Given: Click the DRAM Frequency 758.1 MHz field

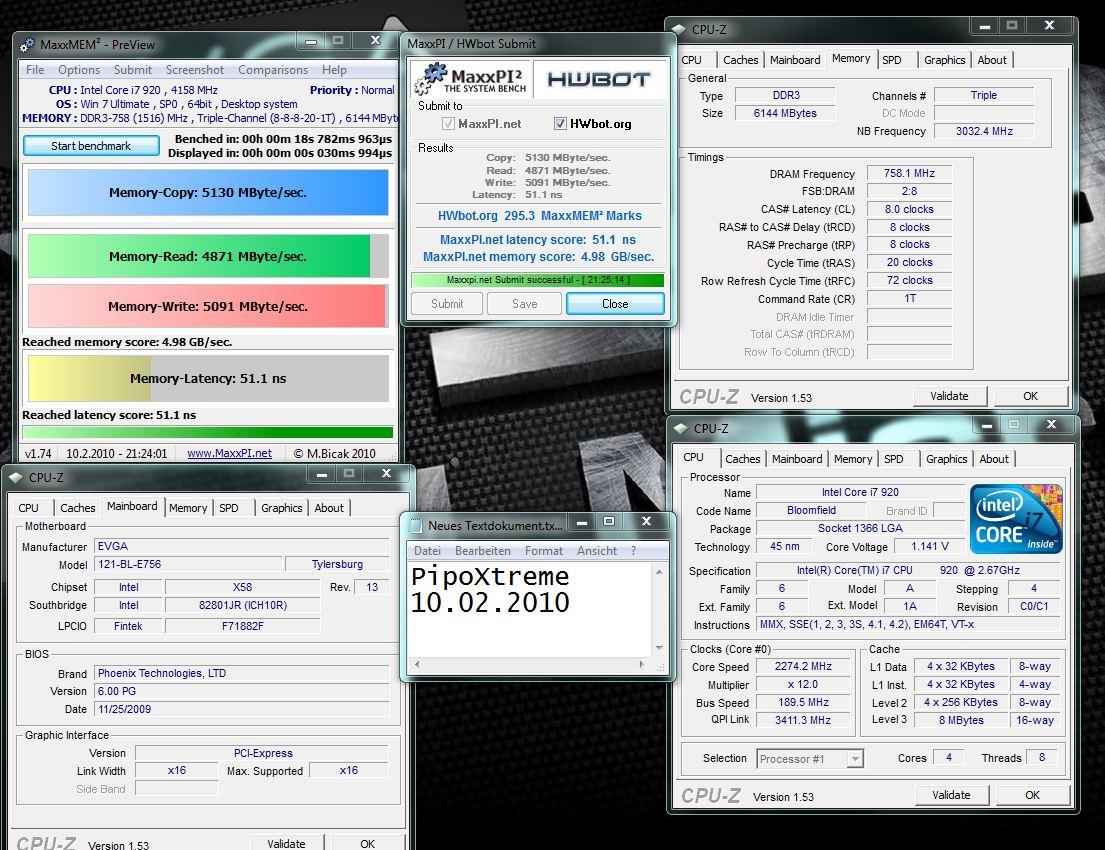Looking at the screenshot, I should coord(909,173).
